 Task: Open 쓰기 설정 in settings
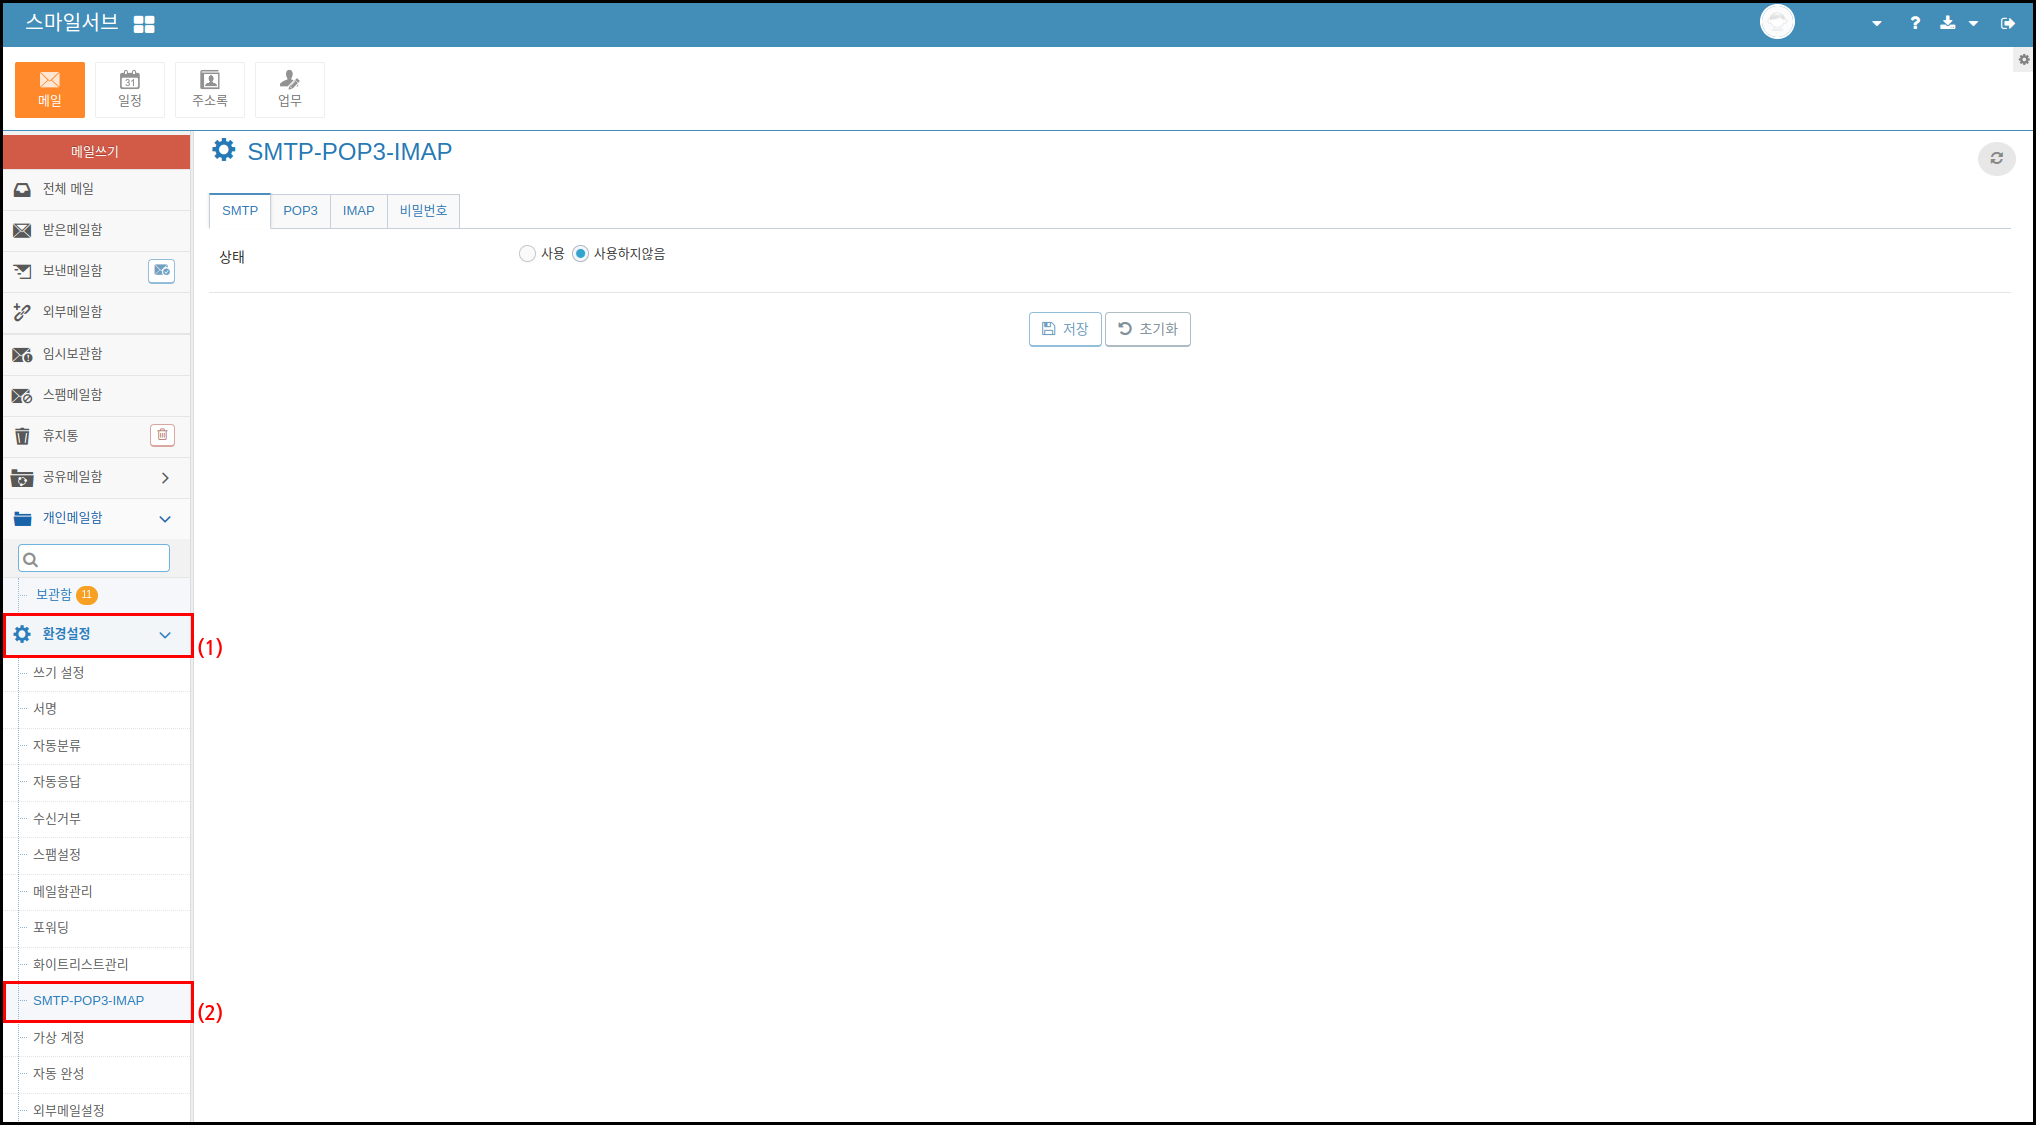[59, 673]
